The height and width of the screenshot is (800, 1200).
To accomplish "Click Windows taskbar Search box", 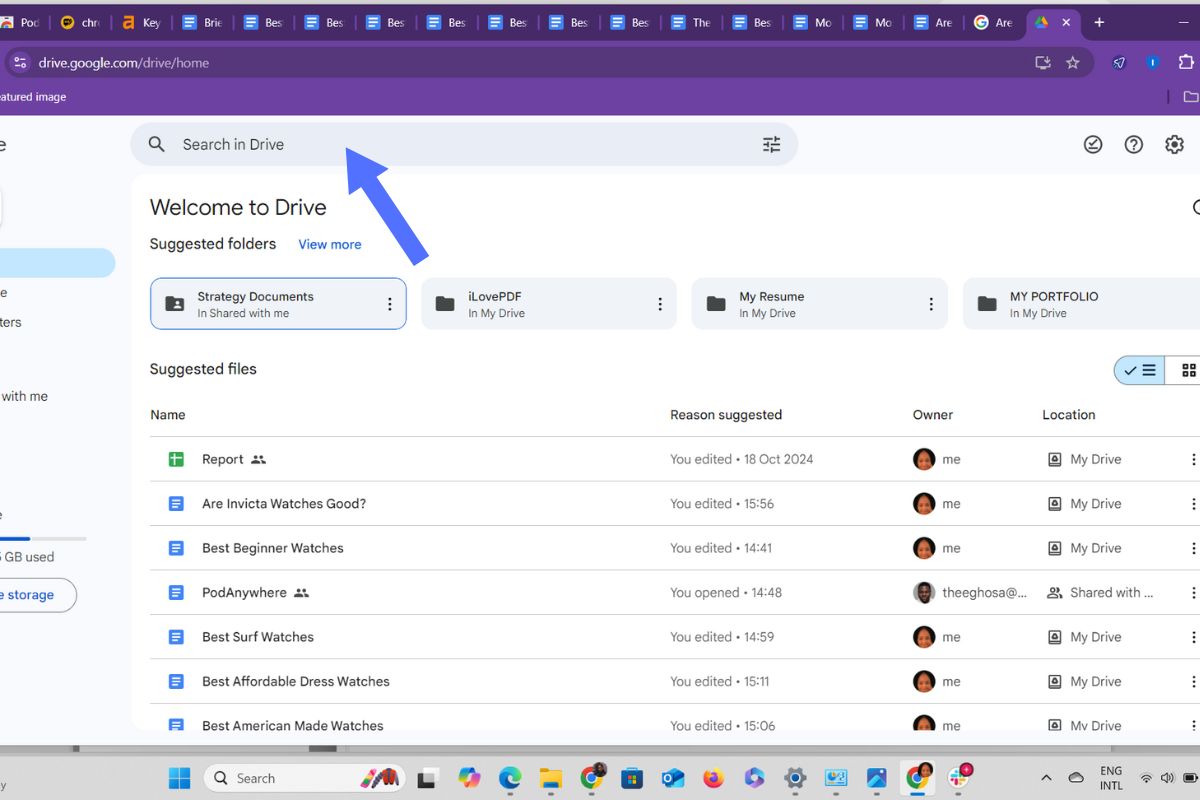I will 304,778.
